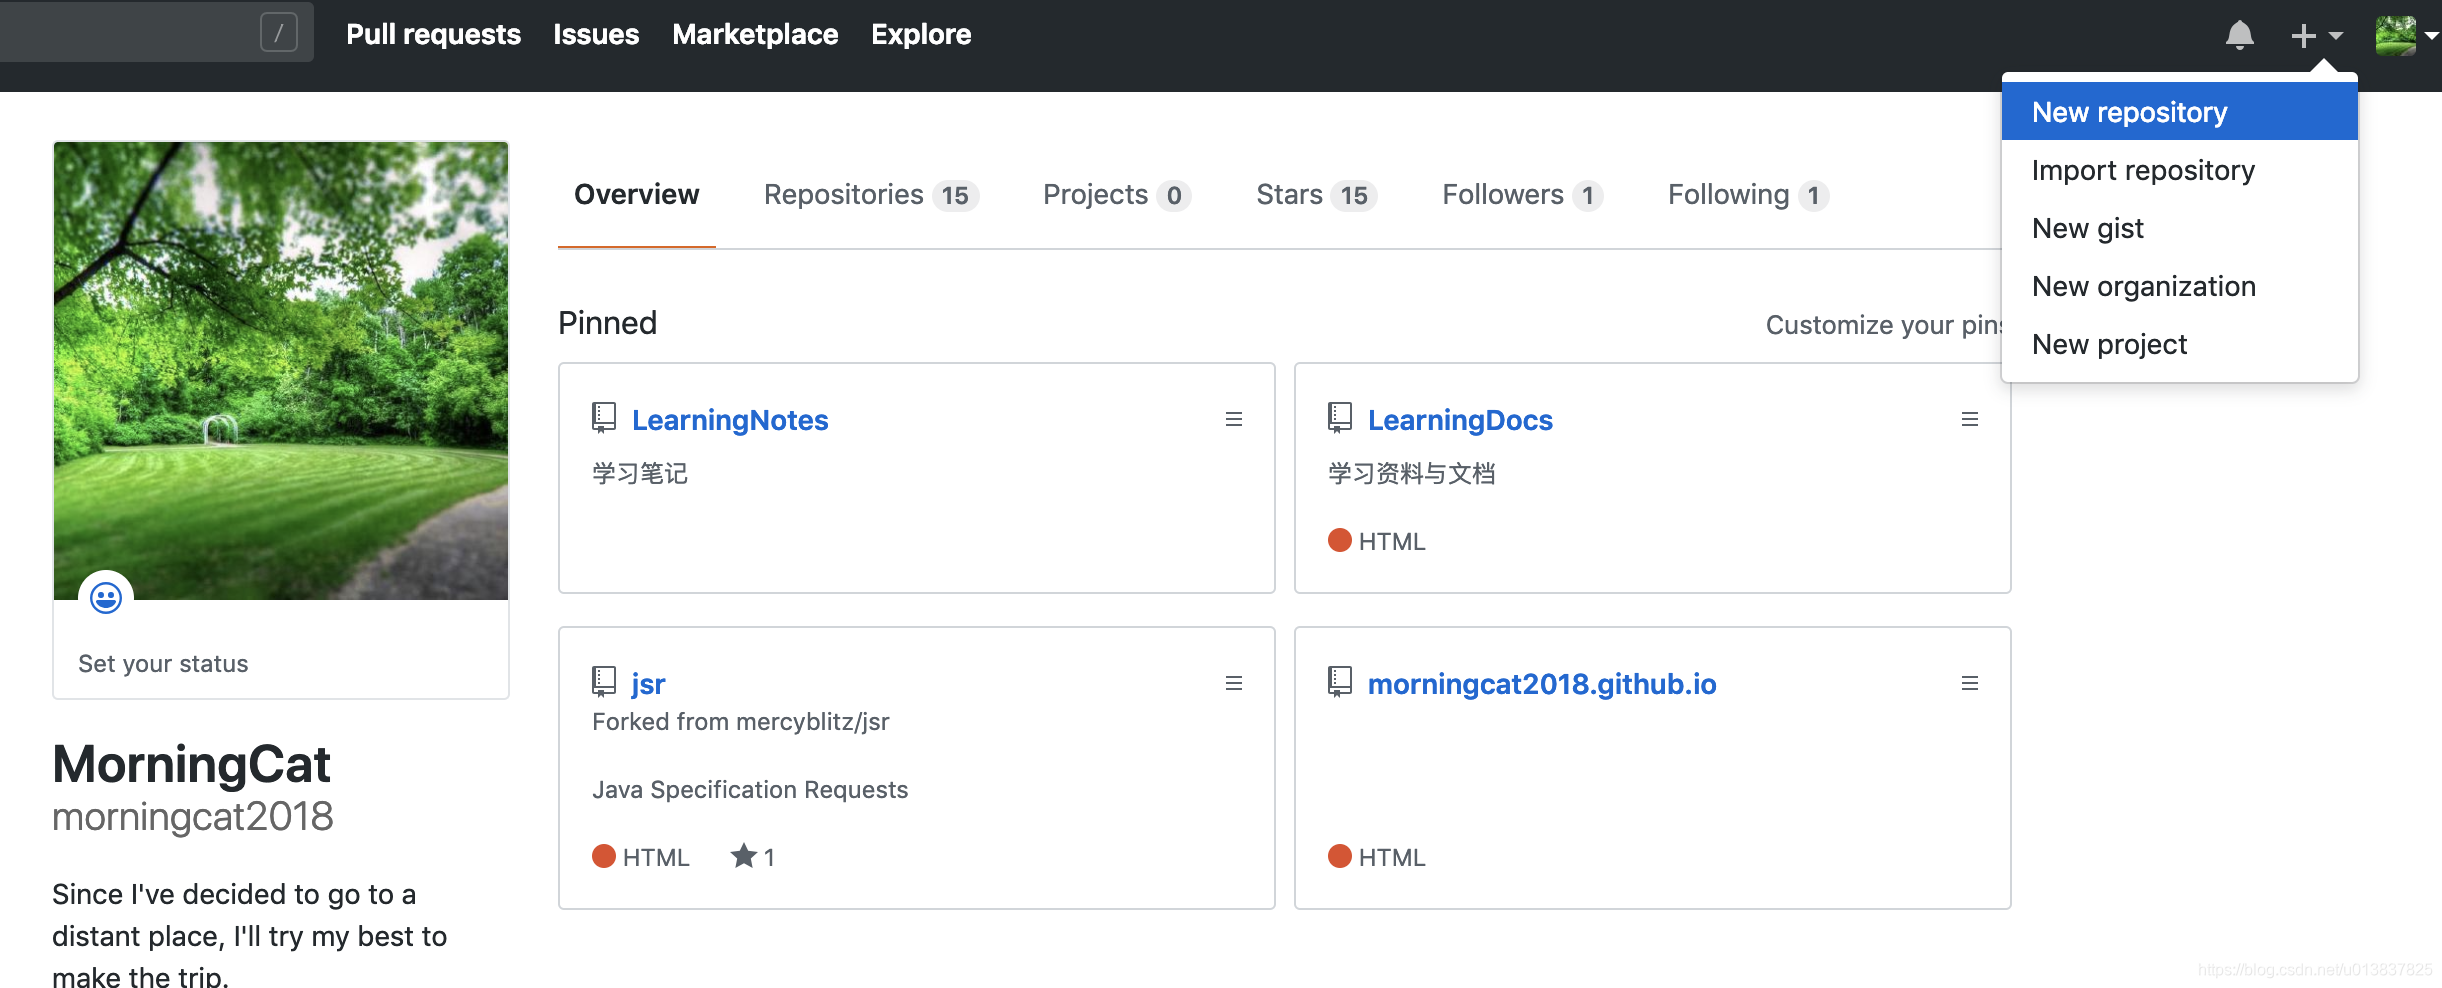
Task: Select Import repository from dropdown
Action: pos(2179,170)
